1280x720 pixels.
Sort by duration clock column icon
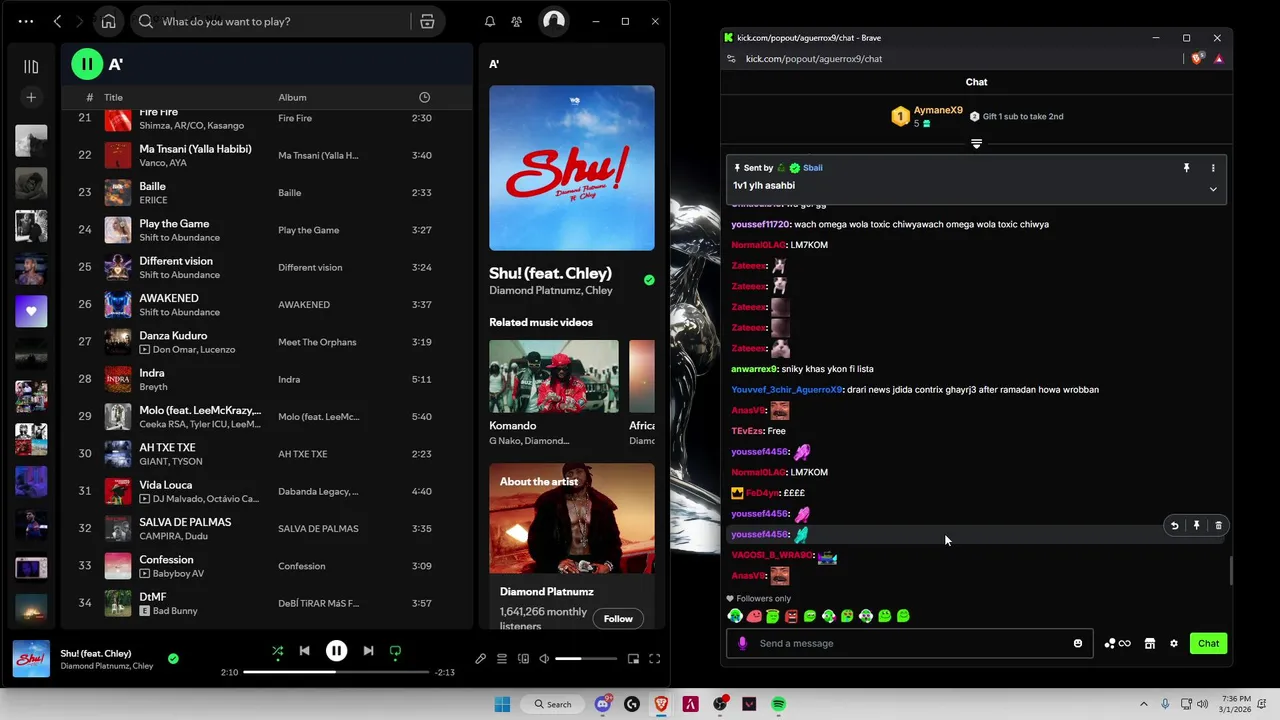(424, 97)
